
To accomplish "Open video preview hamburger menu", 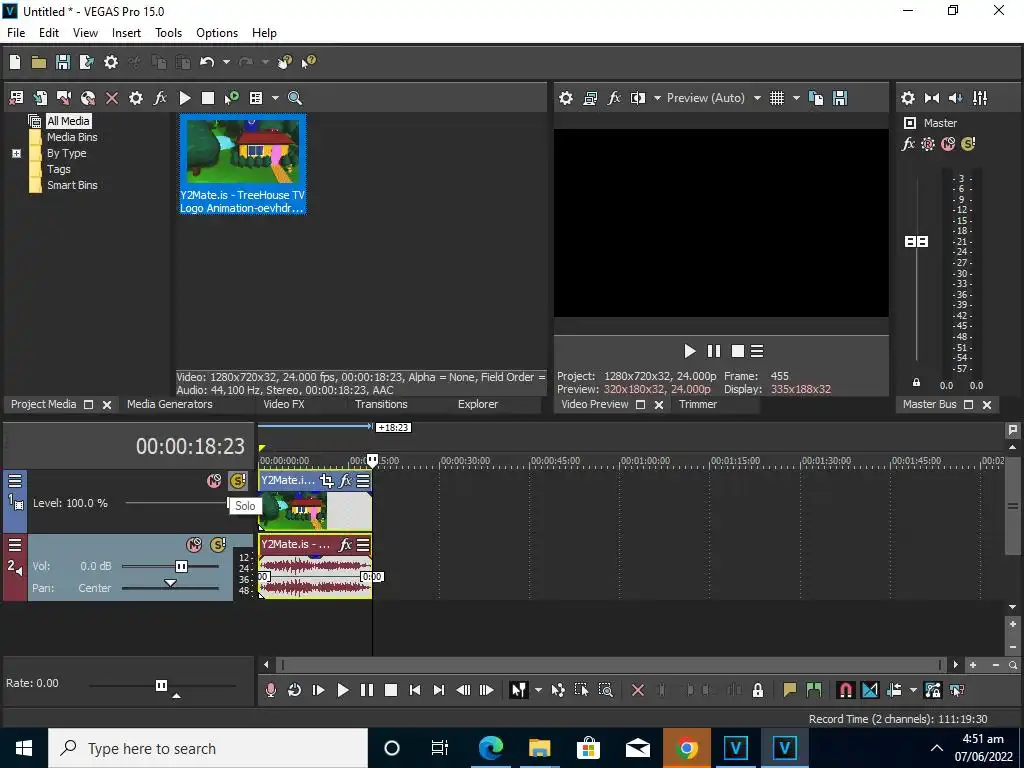I will click(757, 351).
